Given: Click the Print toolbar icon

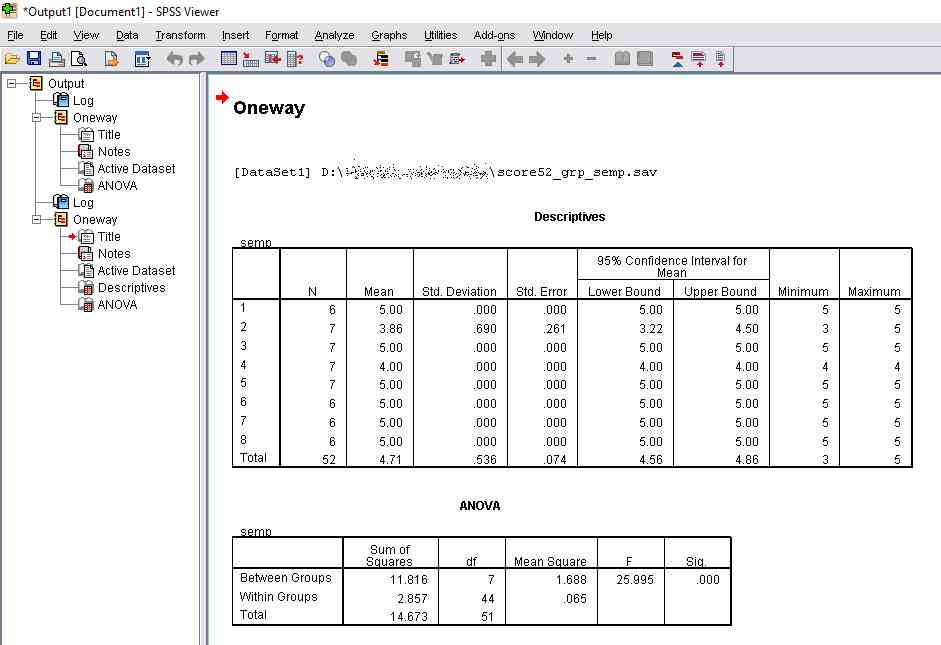Looking at the screenshot, I should coord(57,60).
